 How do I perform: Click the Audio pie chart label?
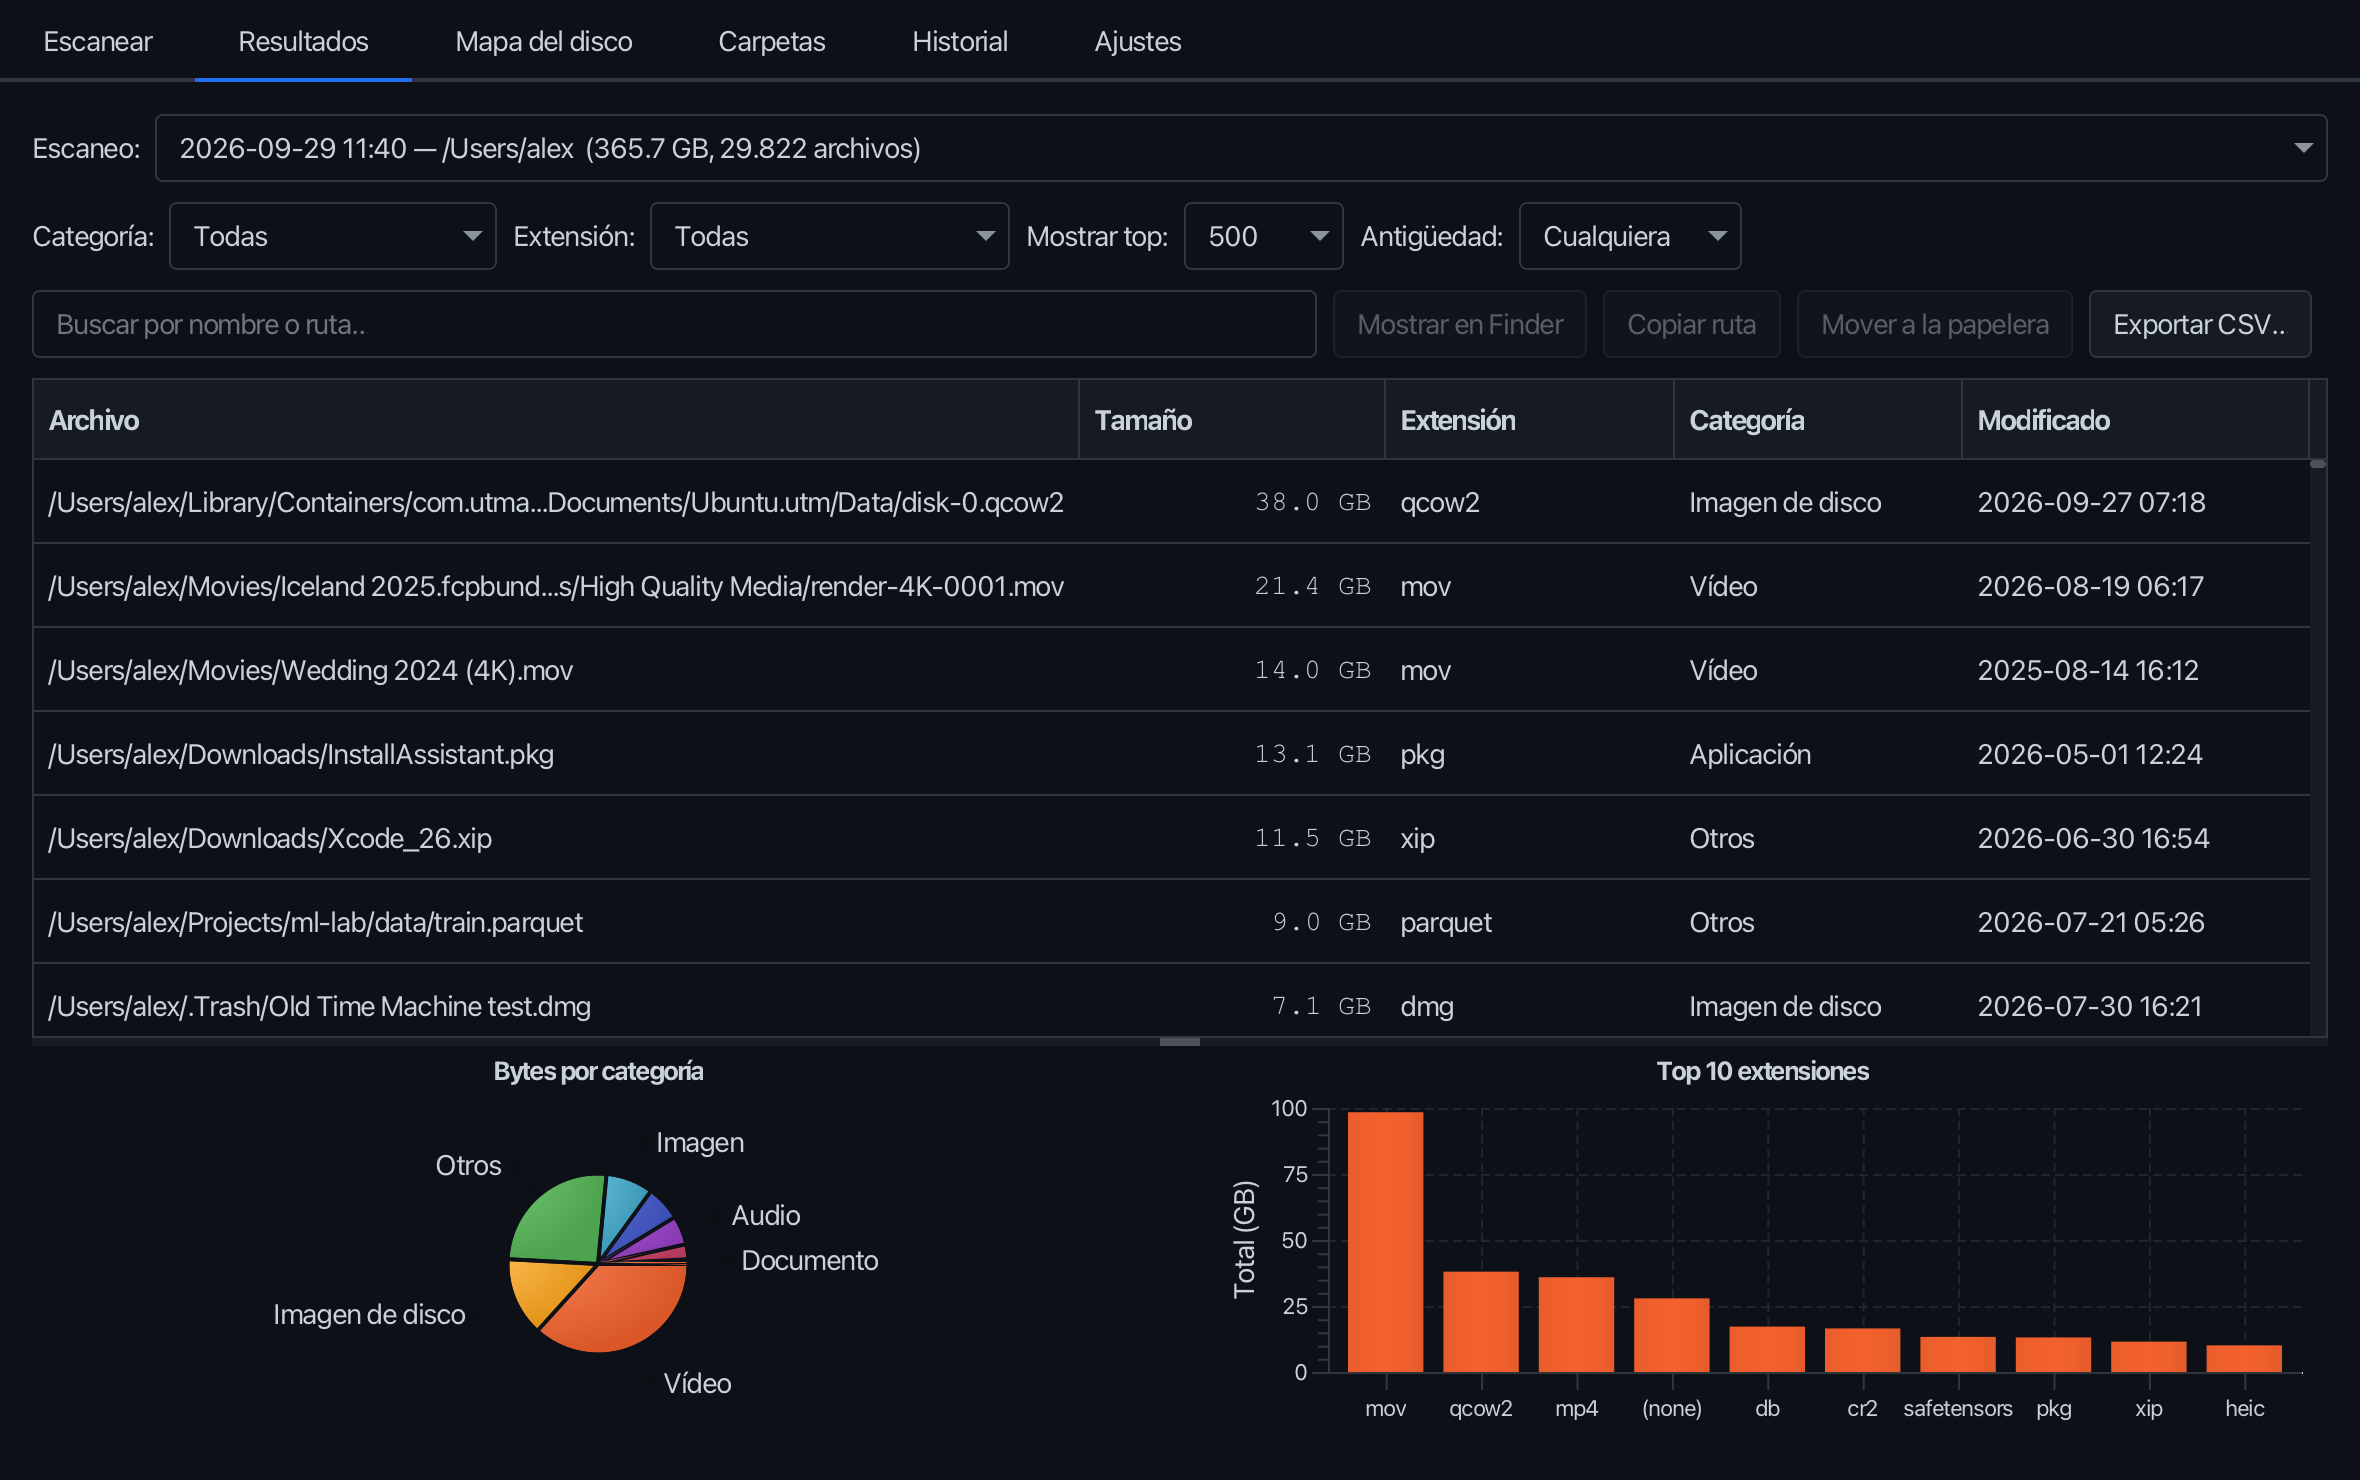[766, 1215]
